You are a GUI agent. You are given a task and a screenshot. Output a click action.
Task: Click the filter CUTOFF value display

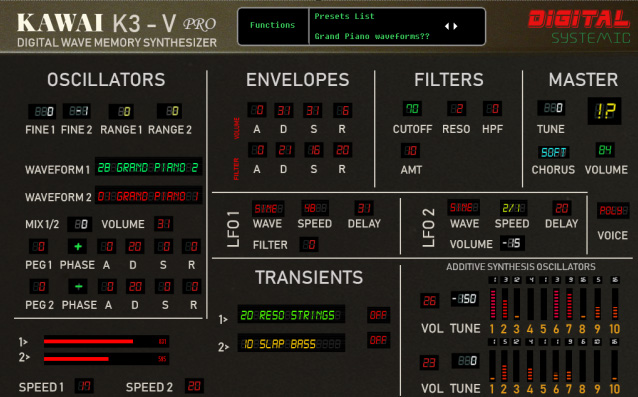tap(412, 109)
